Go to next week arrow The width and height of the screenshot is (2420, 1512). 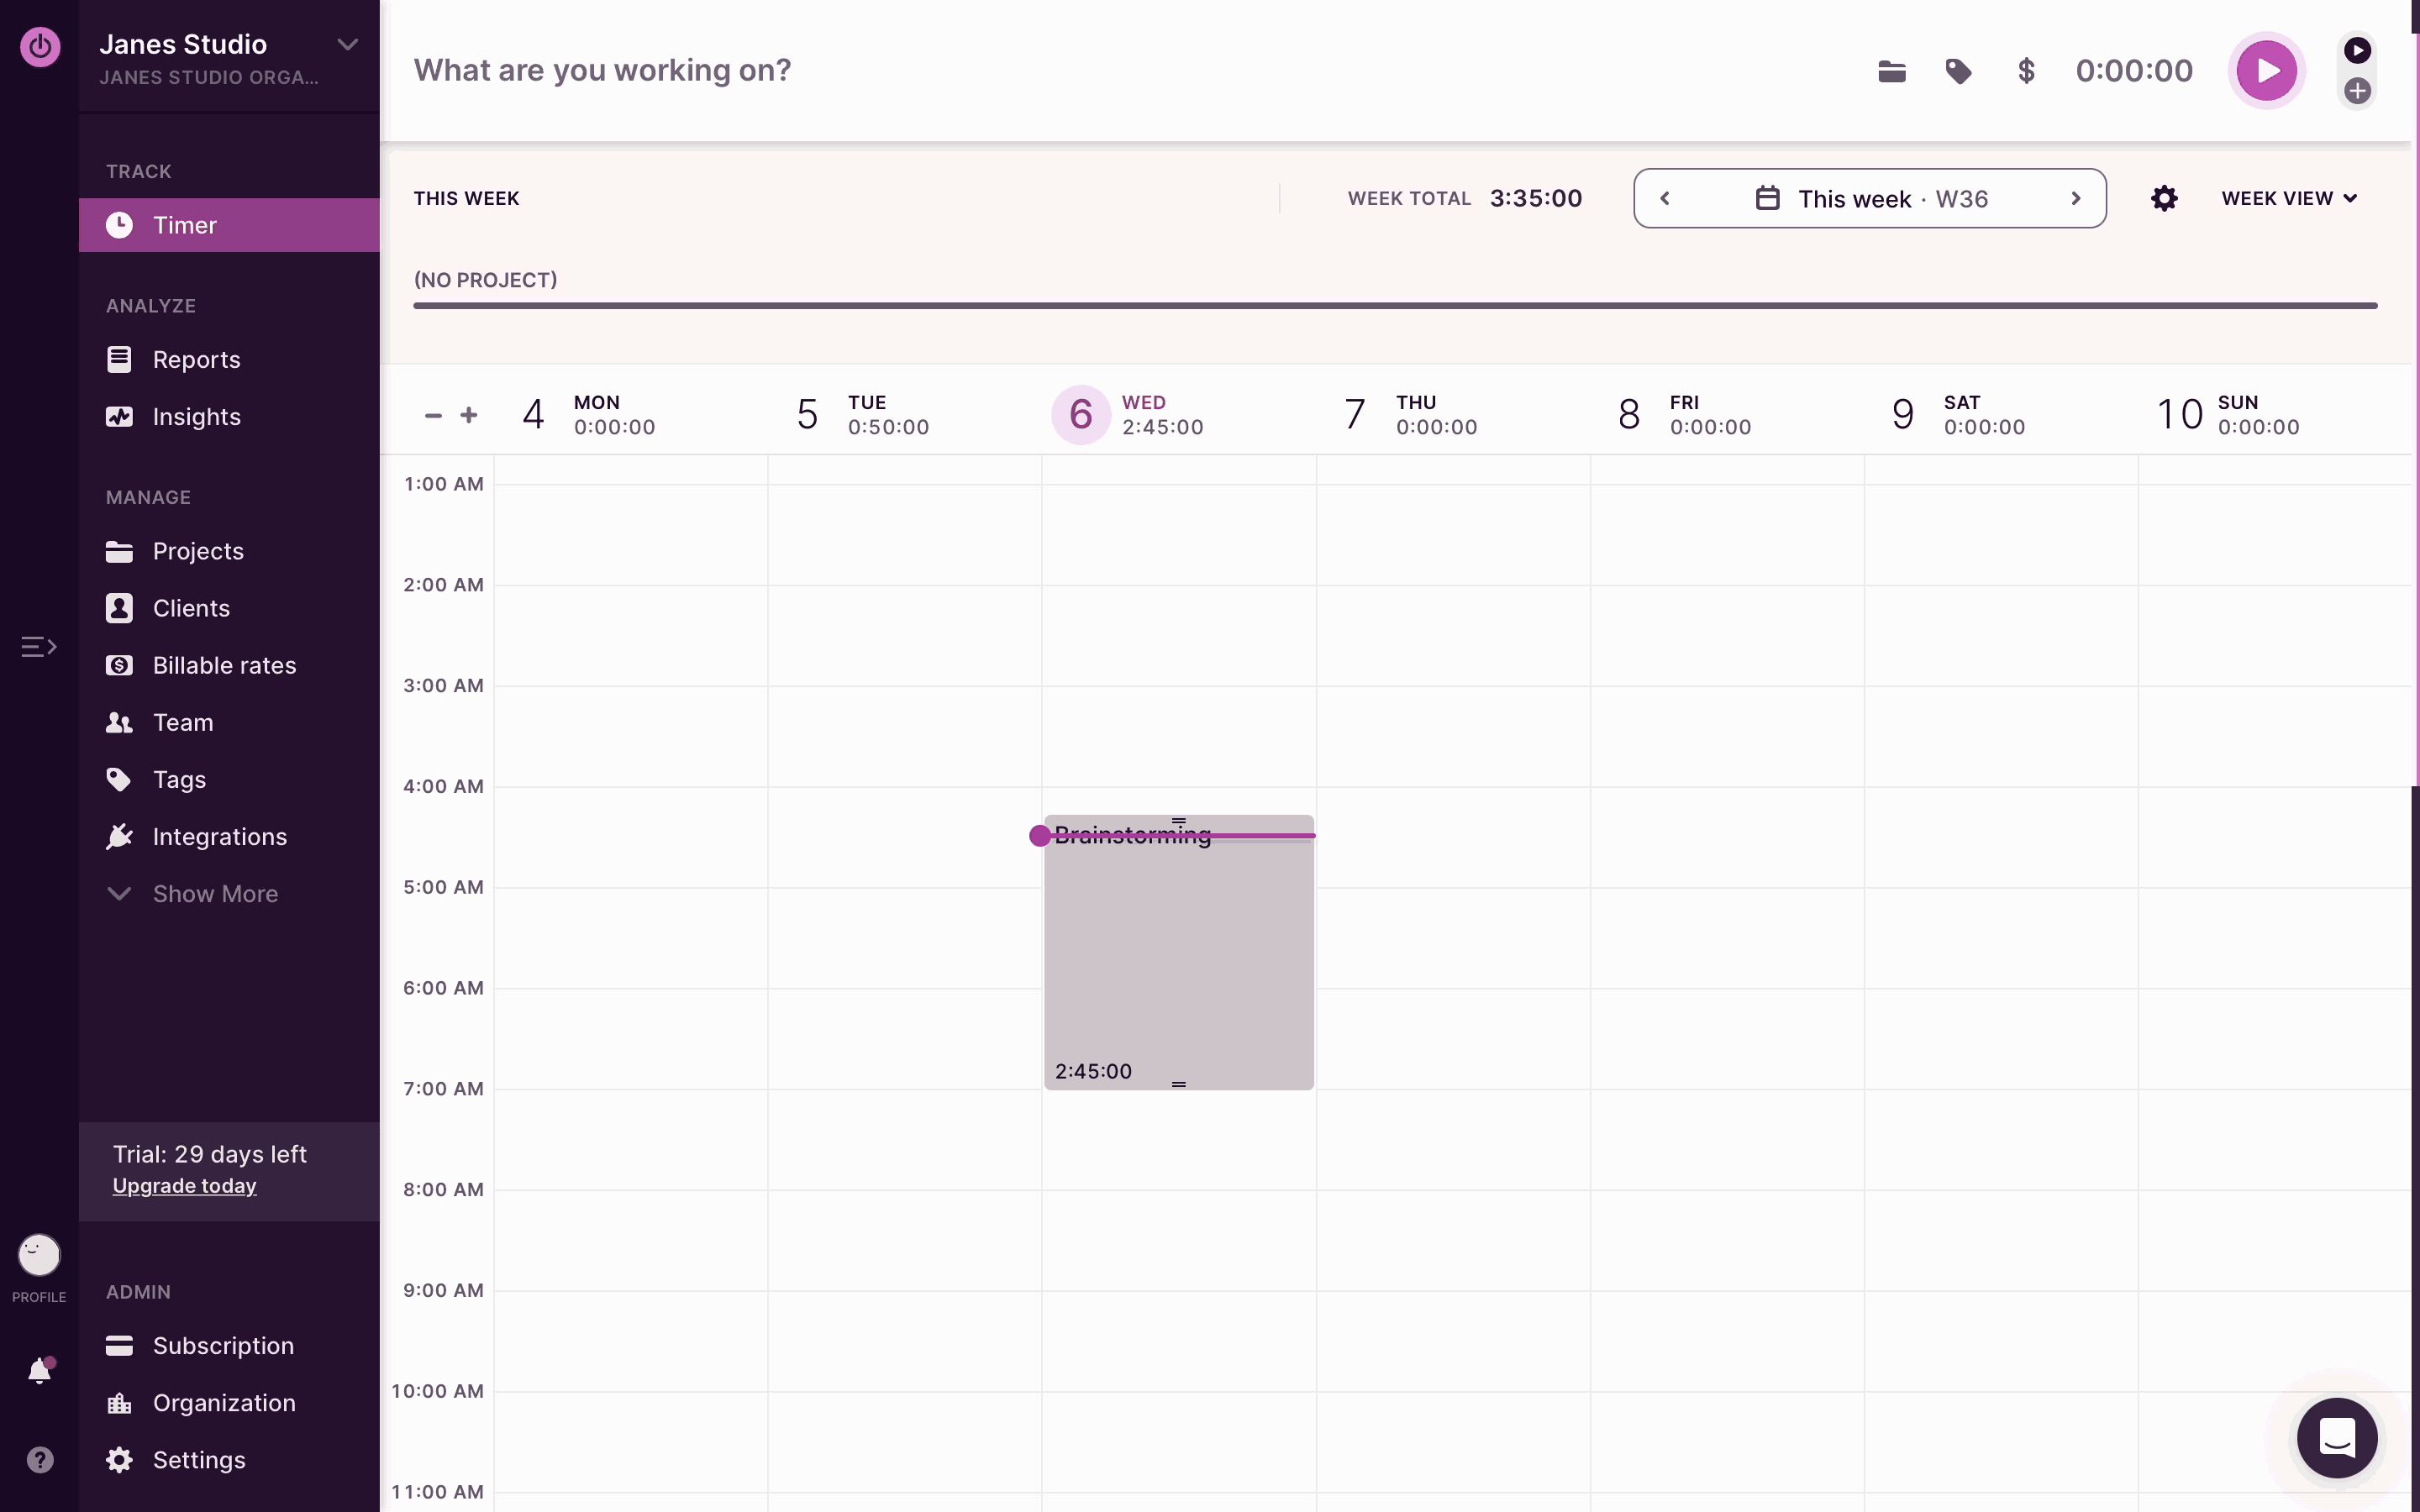2076,198
